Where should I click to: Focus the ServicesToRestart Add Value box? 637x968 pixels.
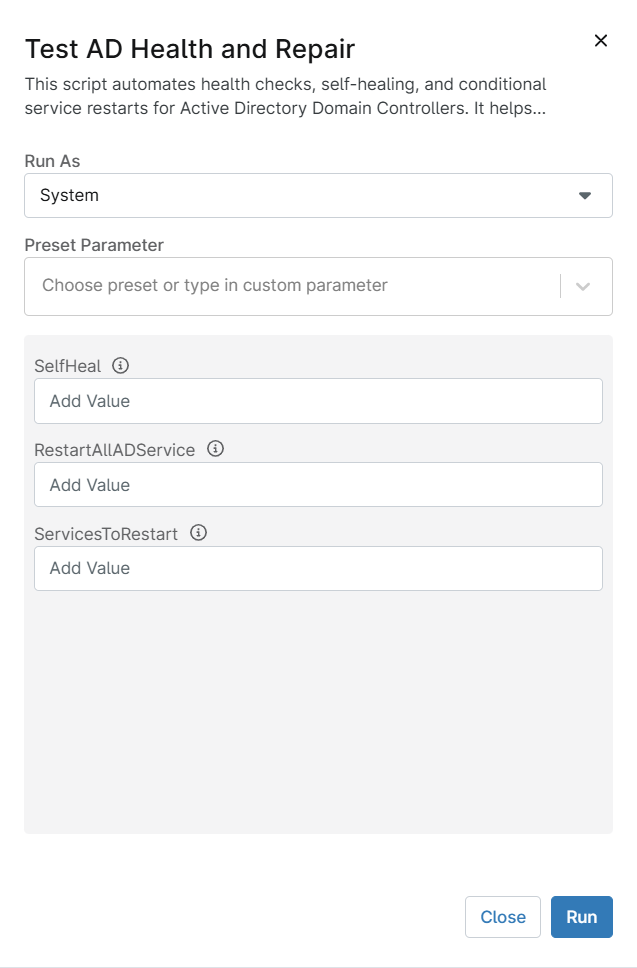(318, 569)
